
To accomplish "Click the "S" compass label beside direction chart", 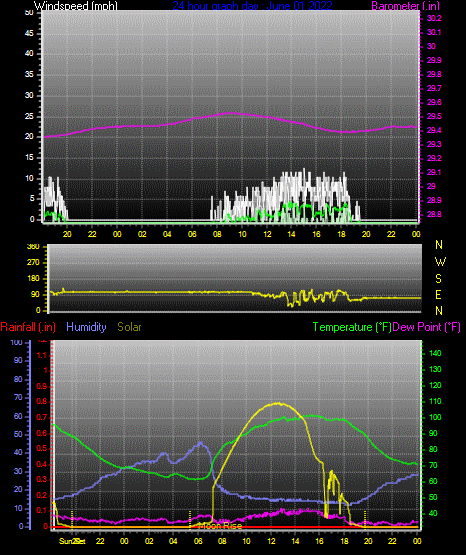I will pyautogui.click(x=438, y=279).
